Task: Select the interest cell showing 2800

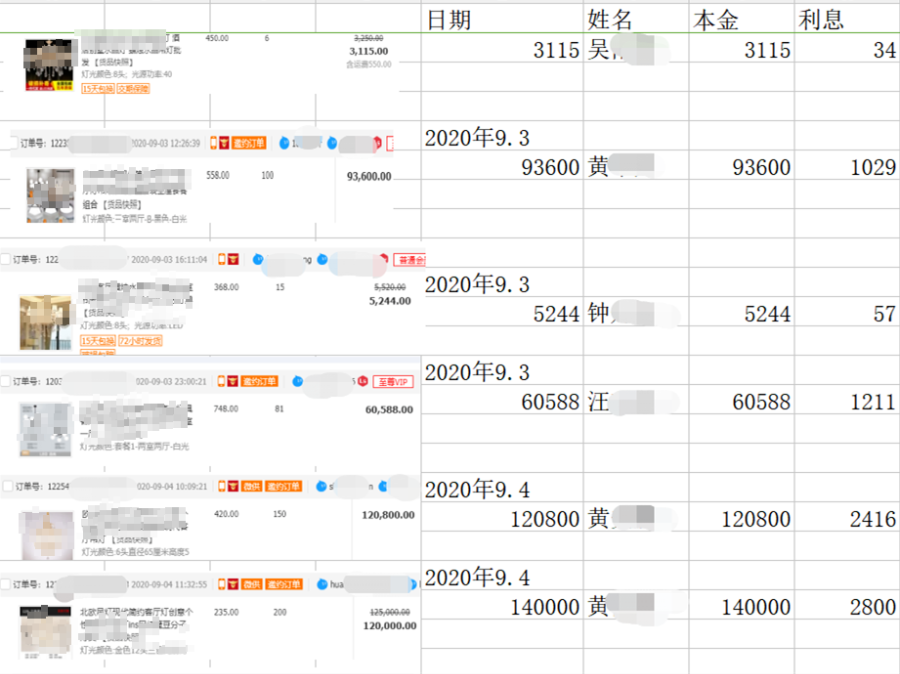Action: point(846,607)
